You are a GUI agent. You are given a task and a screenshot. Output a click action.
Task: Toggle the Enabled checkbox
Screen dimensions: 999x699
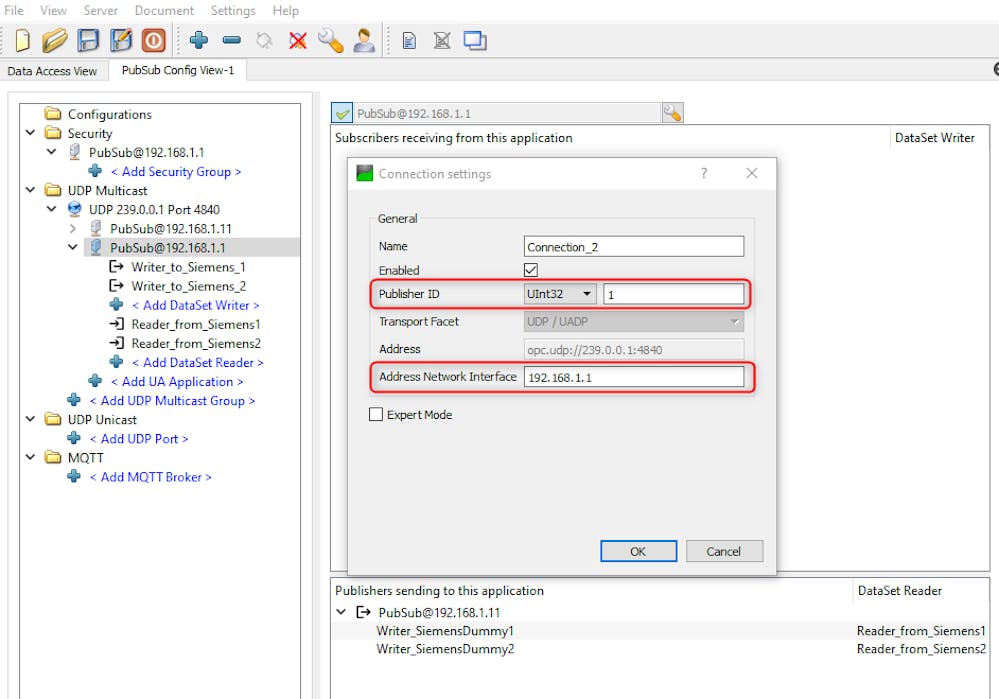click(x=531, y=270)
